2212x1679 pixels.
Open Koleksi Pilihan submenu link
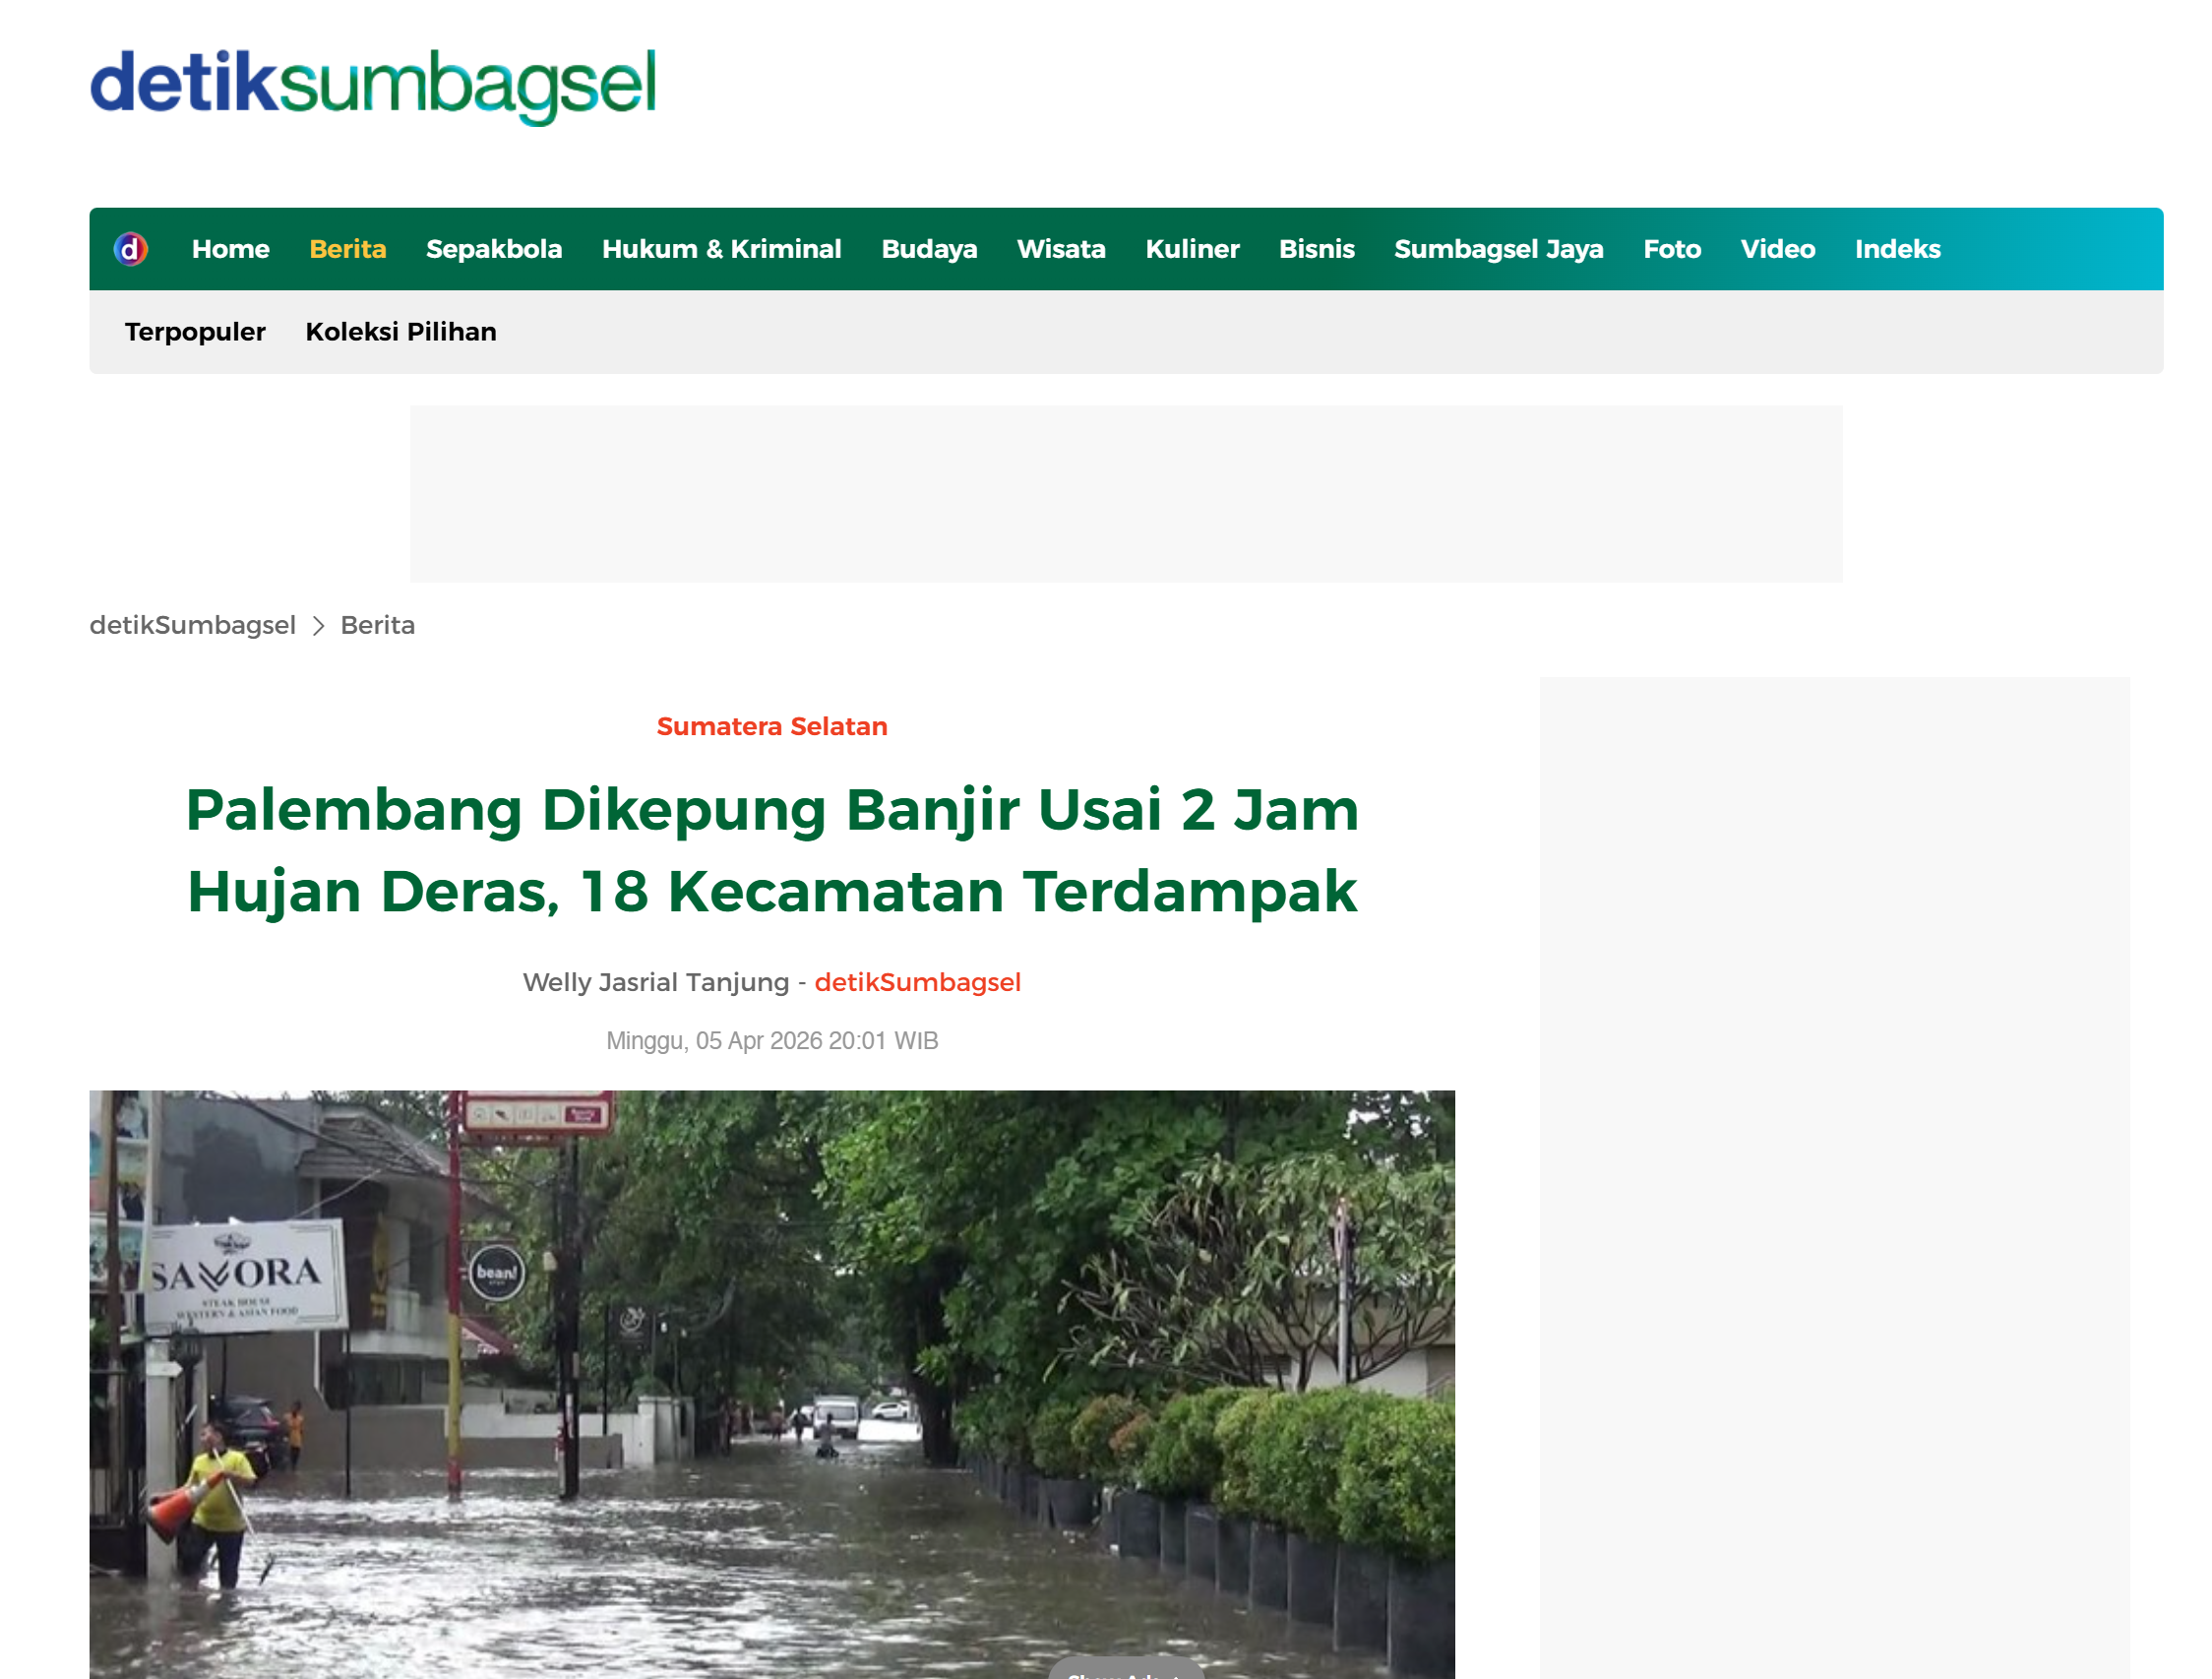[x=400, y=332]
